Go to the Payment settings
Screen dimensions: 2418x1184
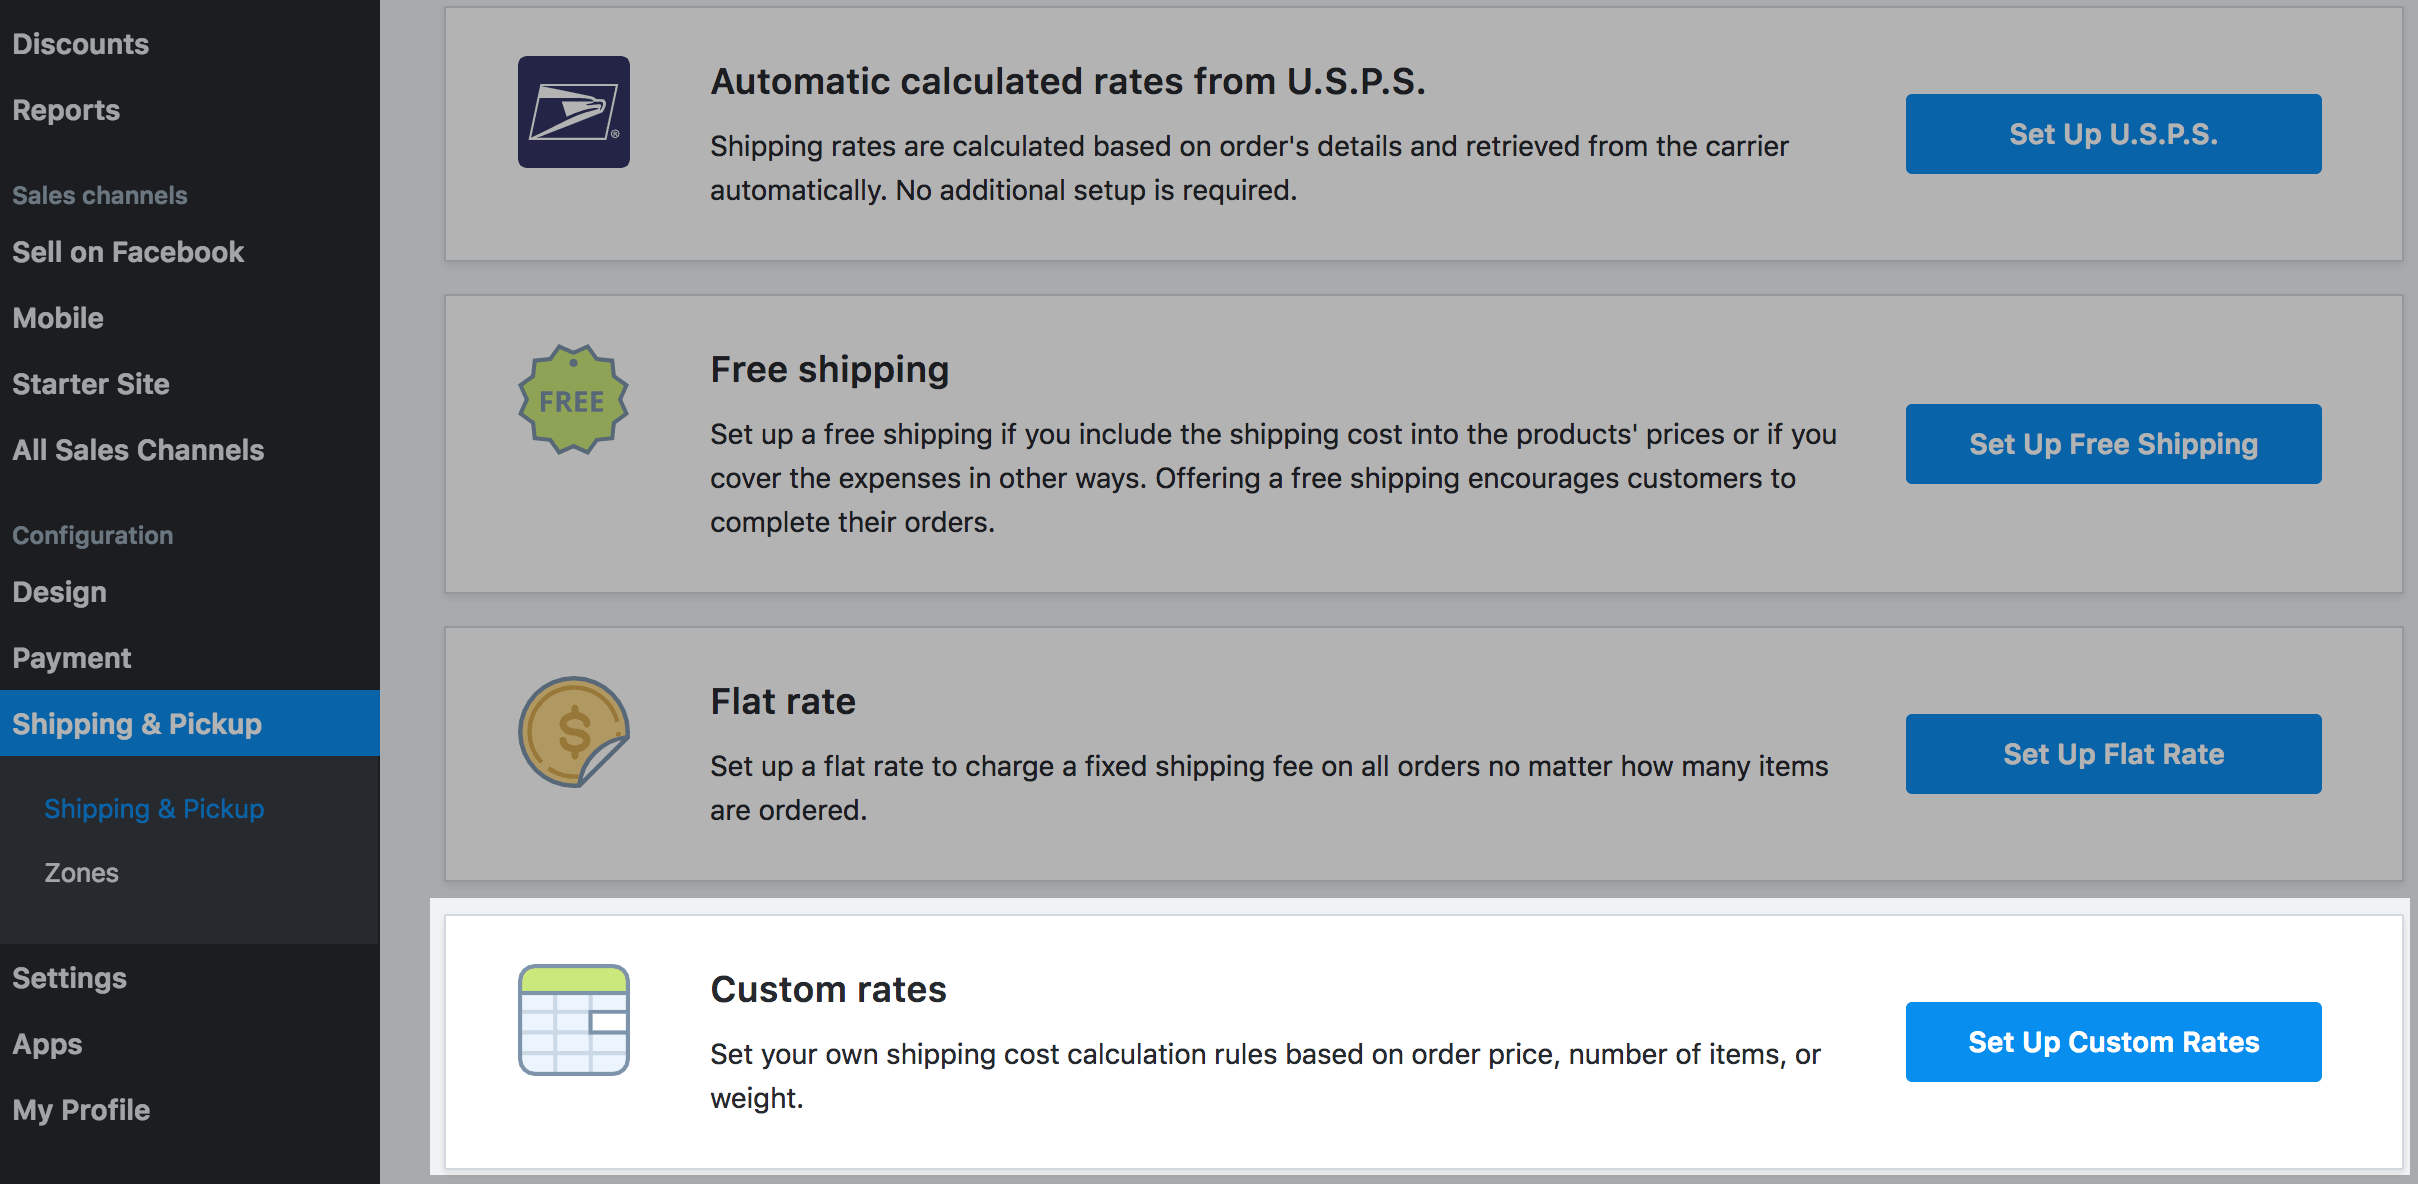[72, 658]
